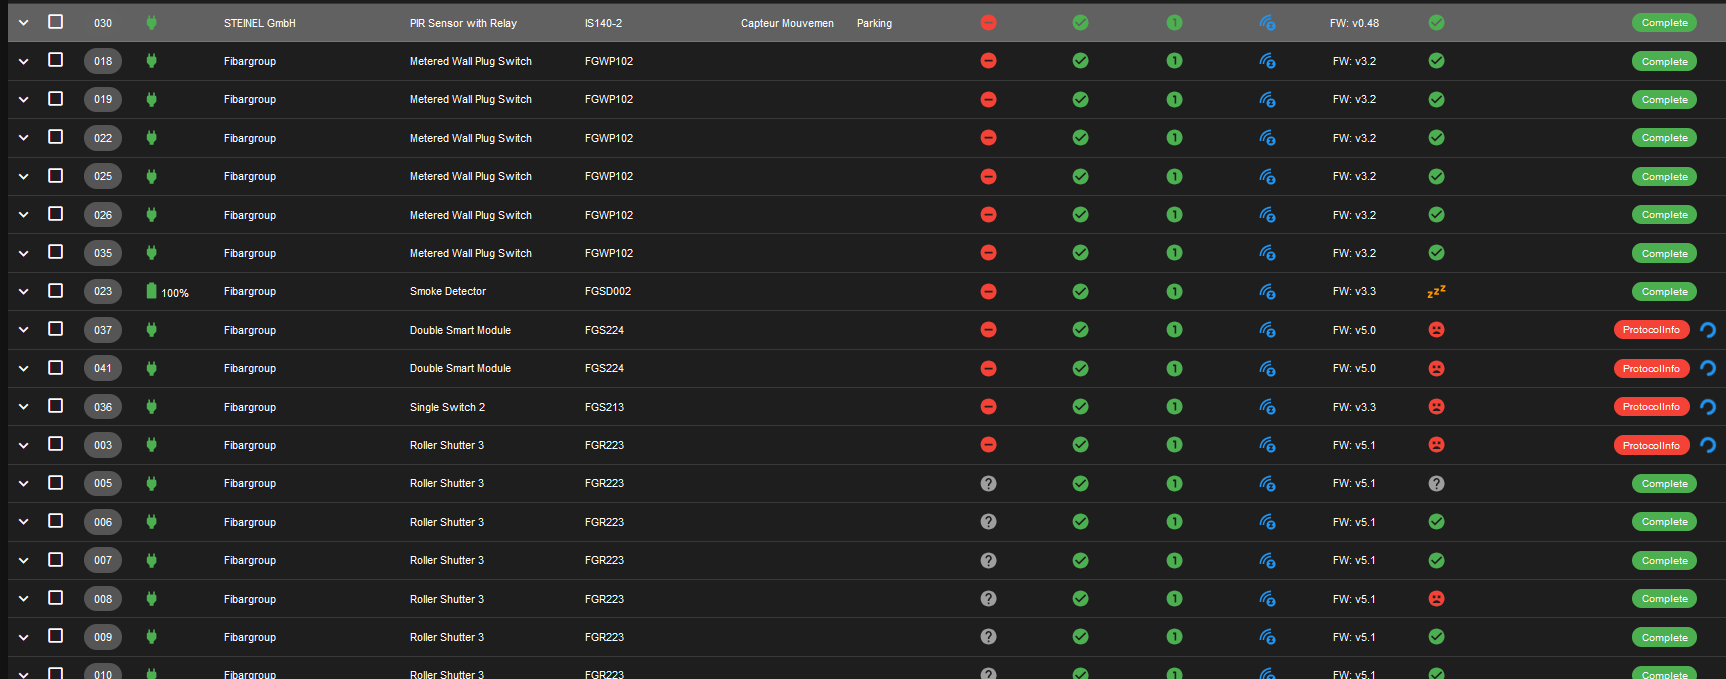Click the red minus security icon in row 003
1726x679 pixels.
[988, 445]
